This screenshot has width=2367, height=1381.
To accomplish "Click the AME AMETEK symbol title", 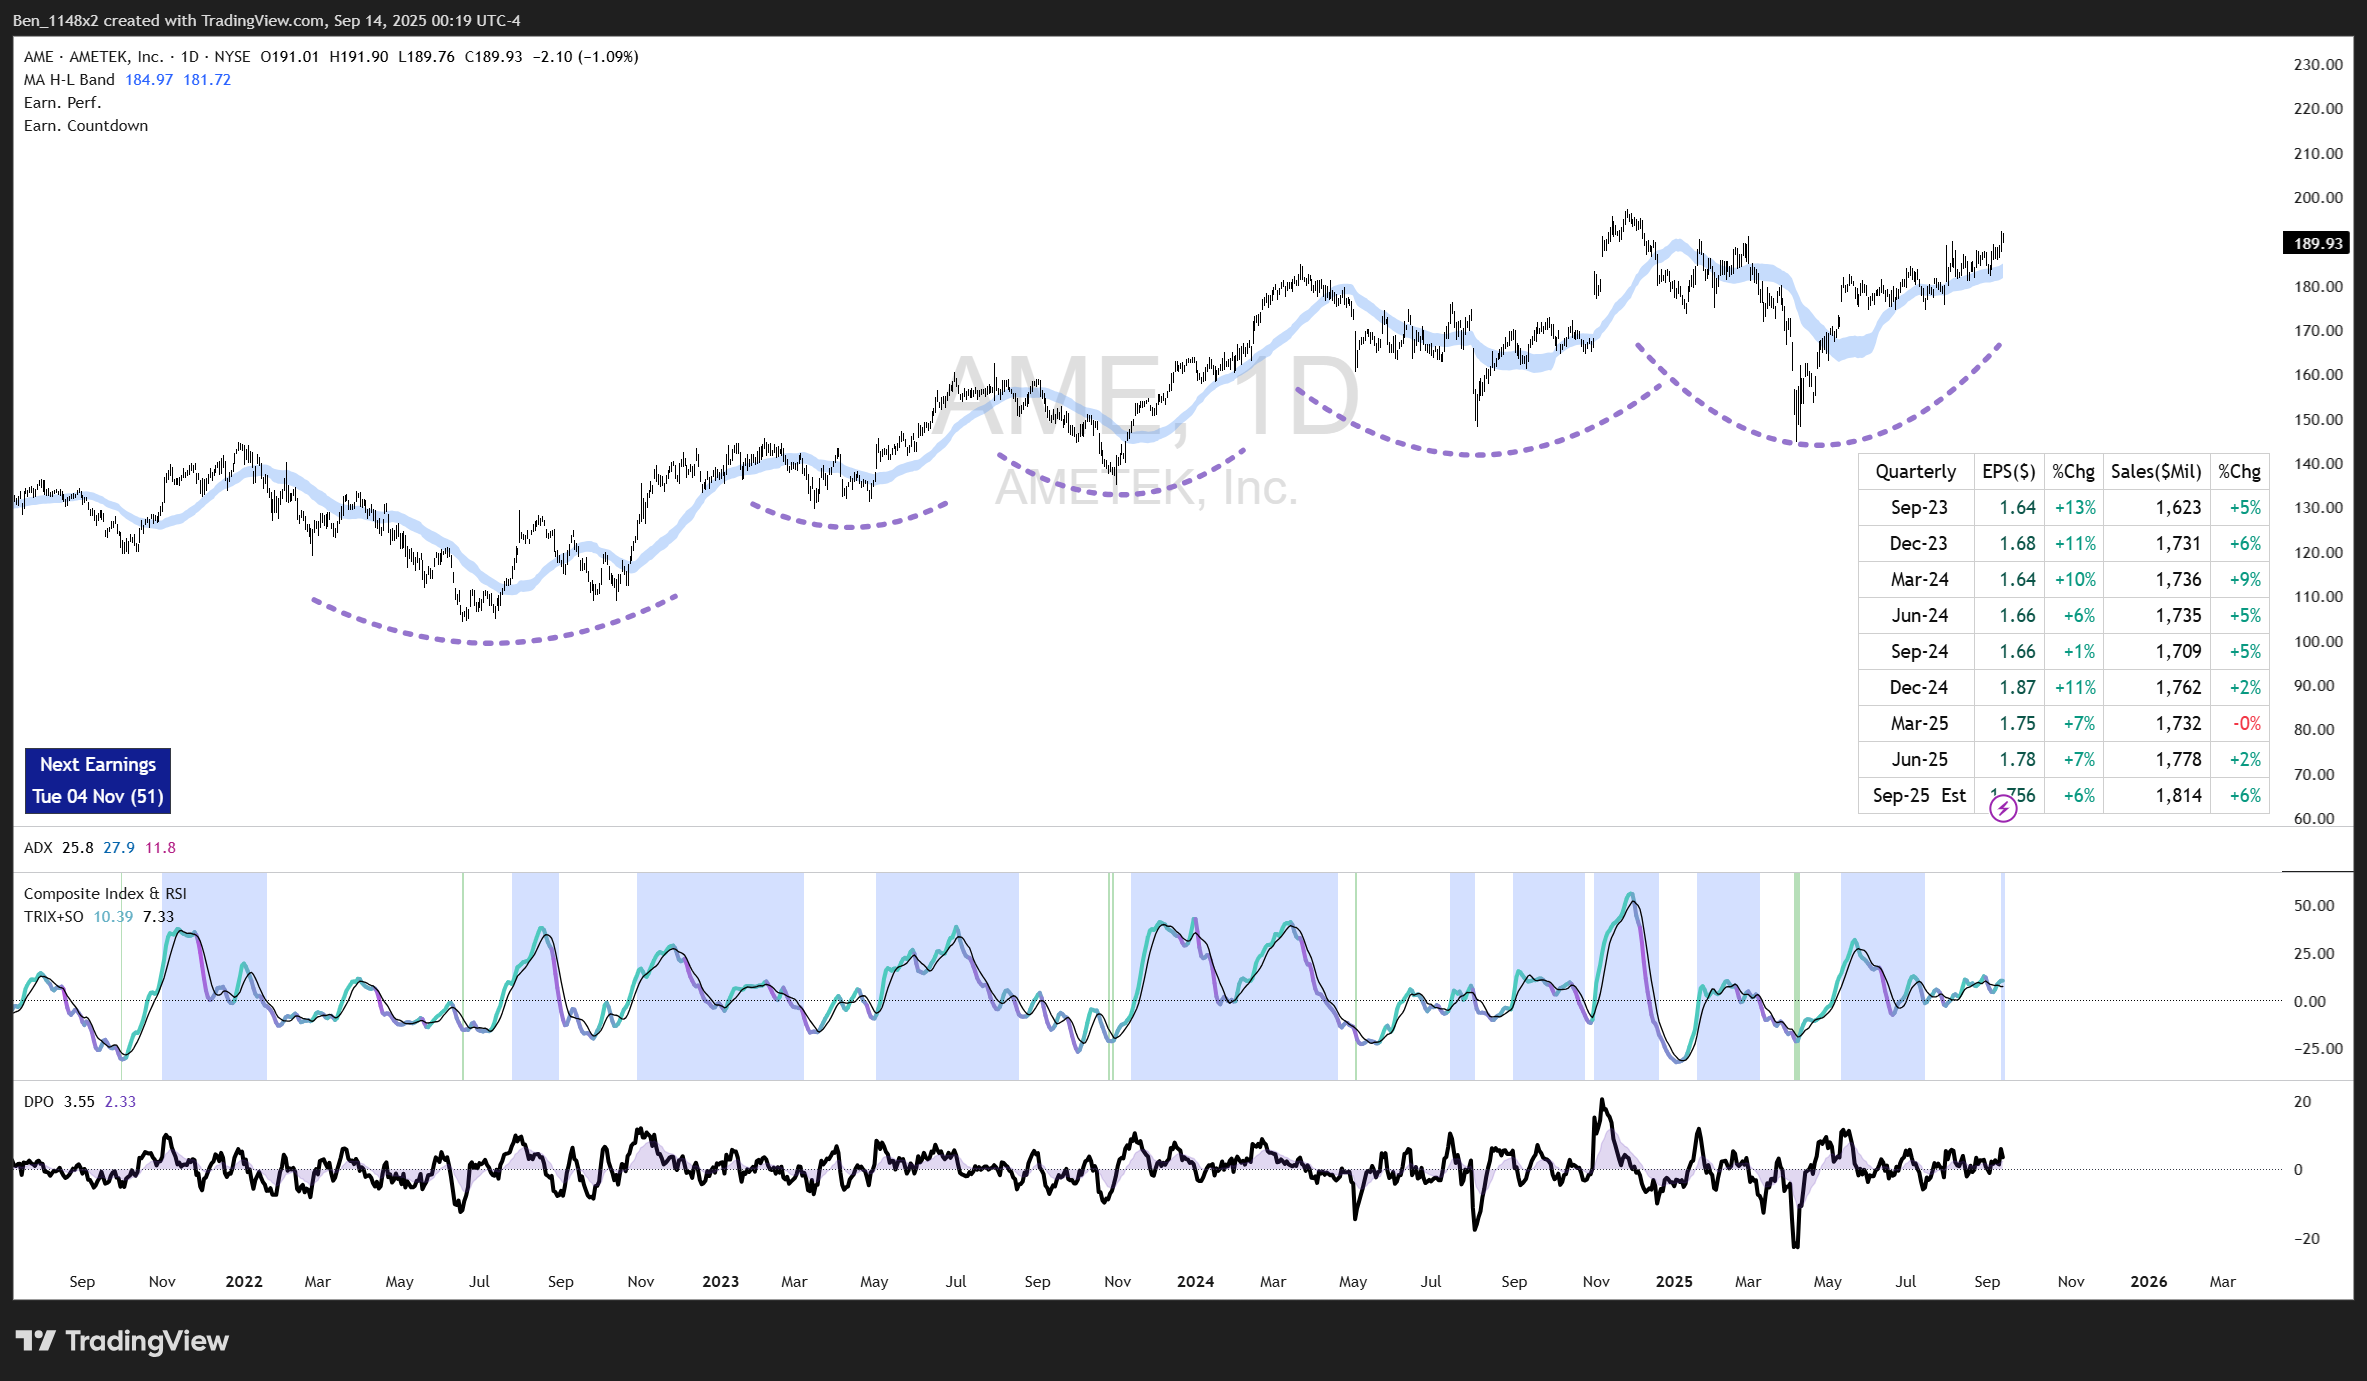I will coord(94,57).
